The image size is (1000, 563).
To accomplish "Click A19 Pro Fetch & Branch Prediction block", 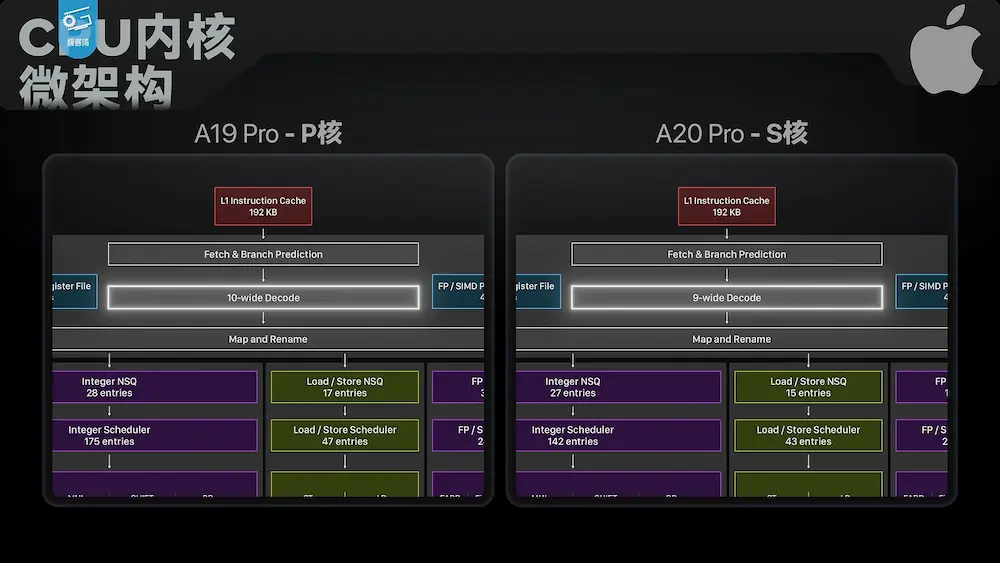I will [263, 254].
